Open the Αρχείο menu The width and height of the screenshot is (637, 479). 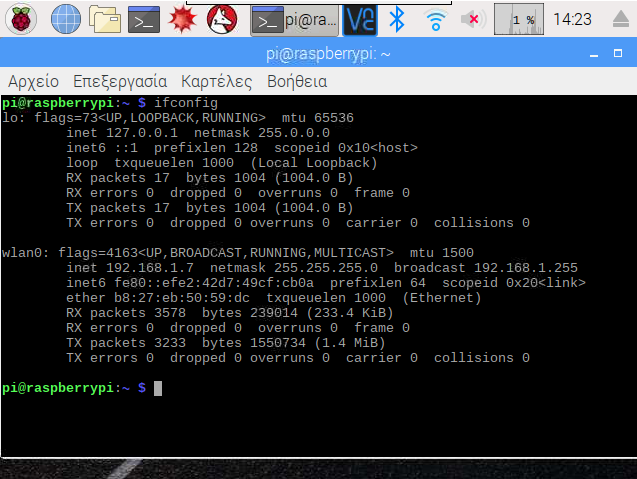33,82
